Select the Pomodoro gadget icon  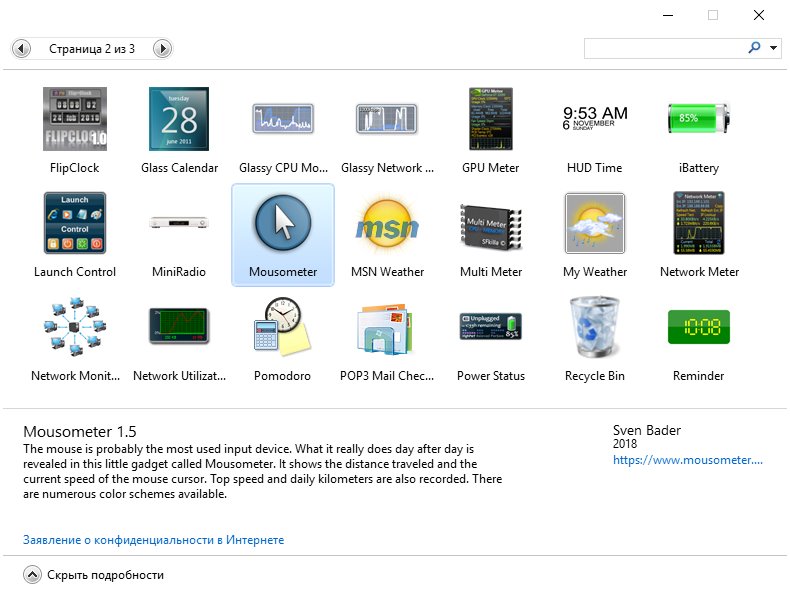(282, 325)
